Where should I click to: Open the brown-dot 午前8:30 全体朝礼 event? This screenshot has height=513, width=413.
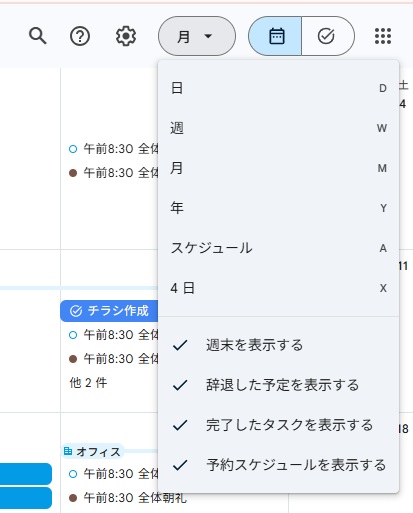click(x=128, y=498)
